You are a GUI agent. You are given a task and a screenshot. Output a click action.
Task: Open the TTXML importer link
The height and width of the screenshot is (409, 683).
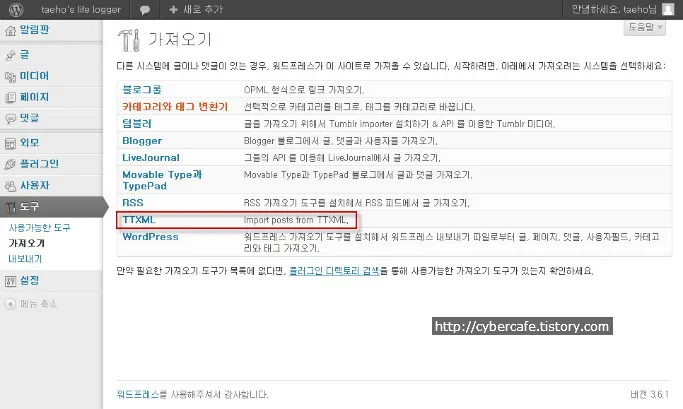139,220
